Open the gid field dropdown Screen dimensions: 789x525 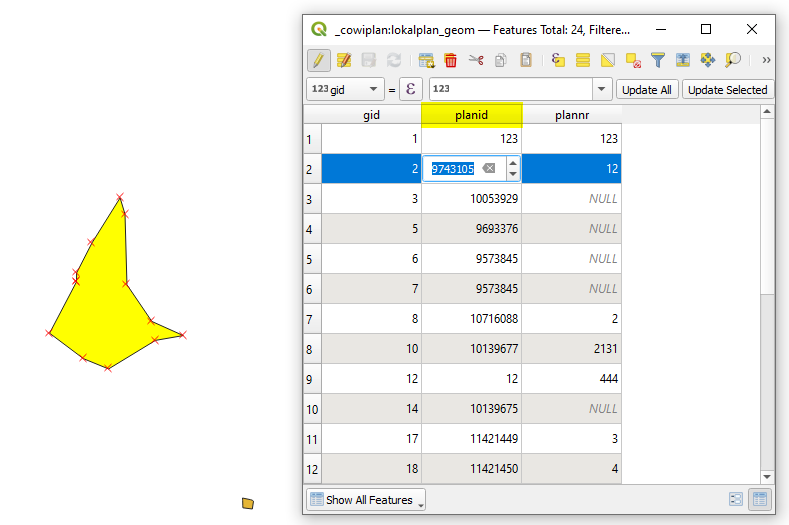373,90
